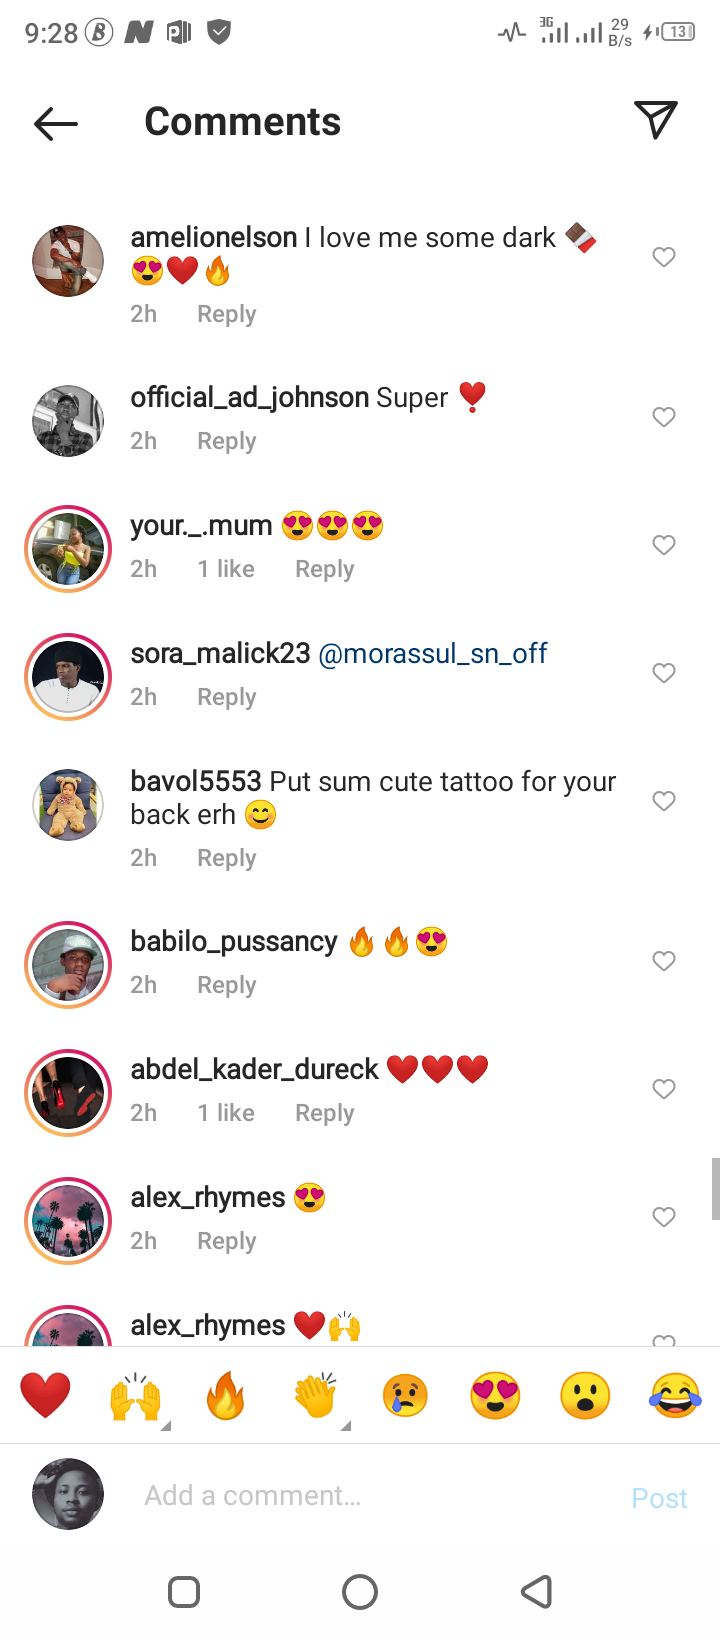Expand raised hands emoji skin tone options
Viewport: 720px width, 1640px height.
click(x=166, y=1425)
